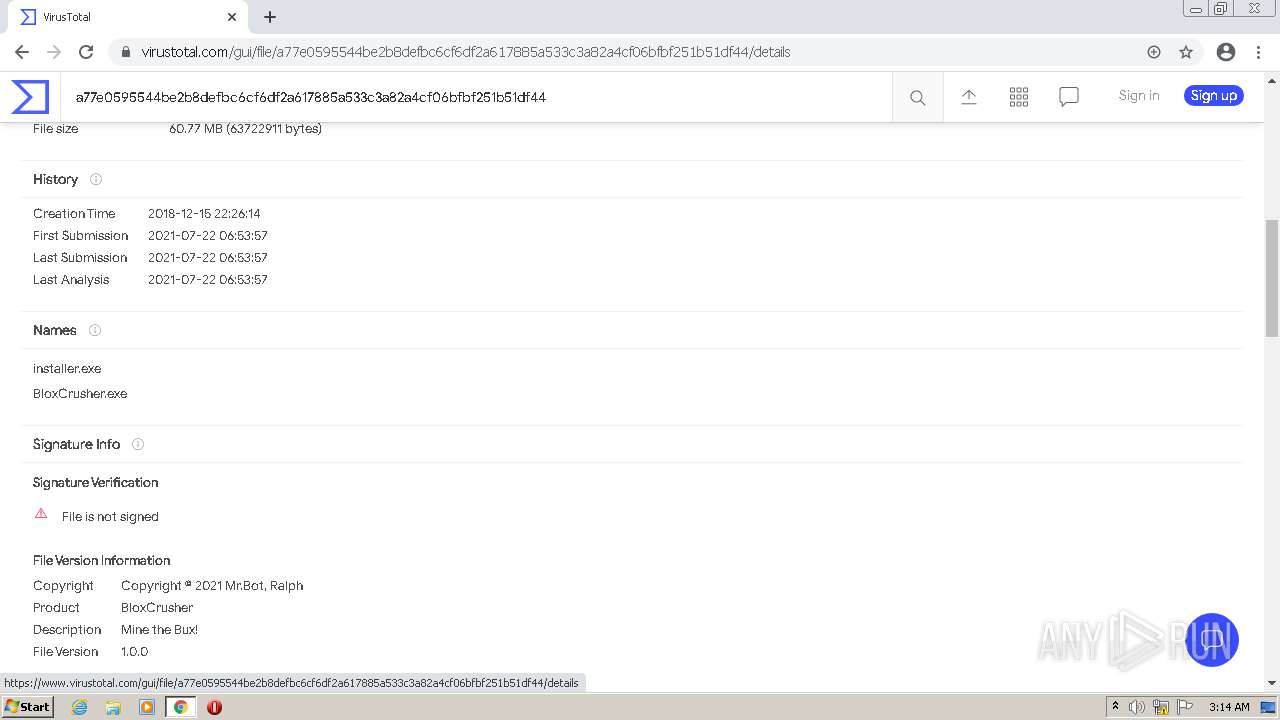Click the browser forward arrow
Image resolution: width=1280 pixels, height=720 pixels.
tap(54, 52)
